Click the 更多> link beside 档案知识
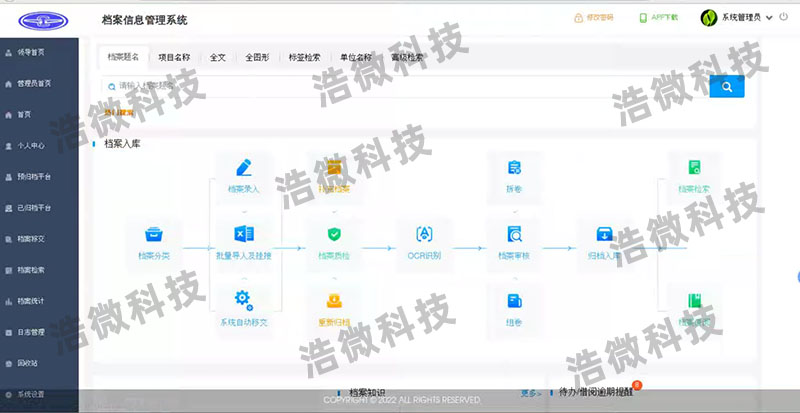This screenshot has width=800, height=413. 531,394
